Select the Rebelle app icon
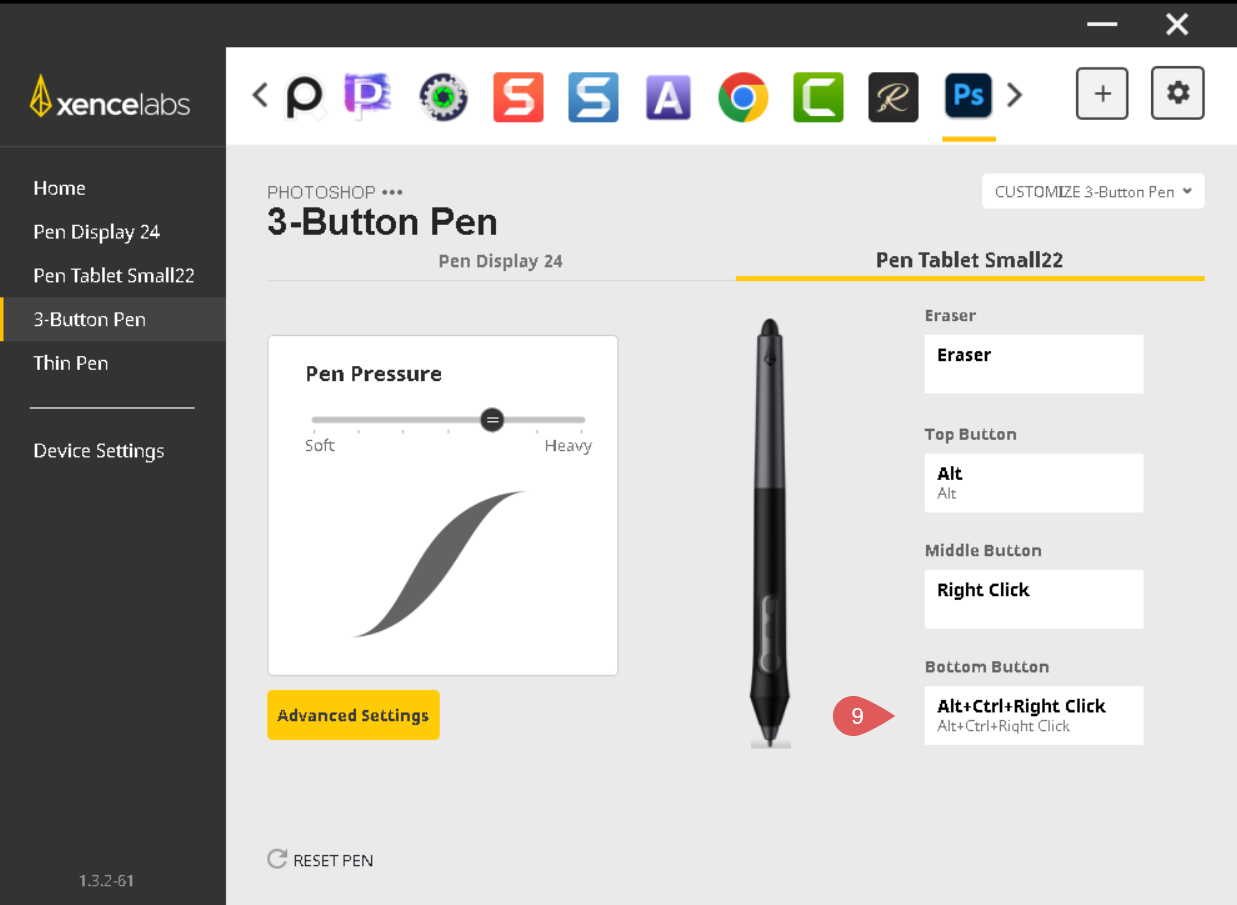Viewport: 1237px width, 905px height. 893,97
